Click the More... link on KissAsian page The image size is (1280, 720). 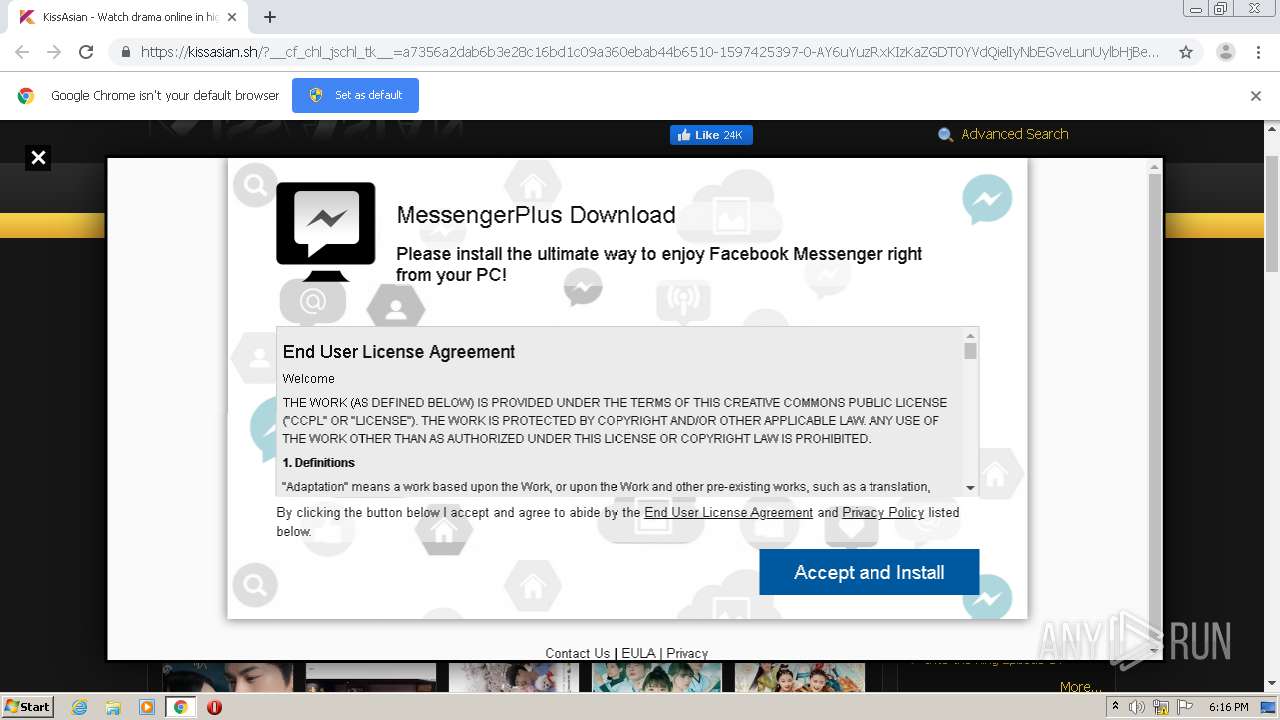[x=1080, y=687]
